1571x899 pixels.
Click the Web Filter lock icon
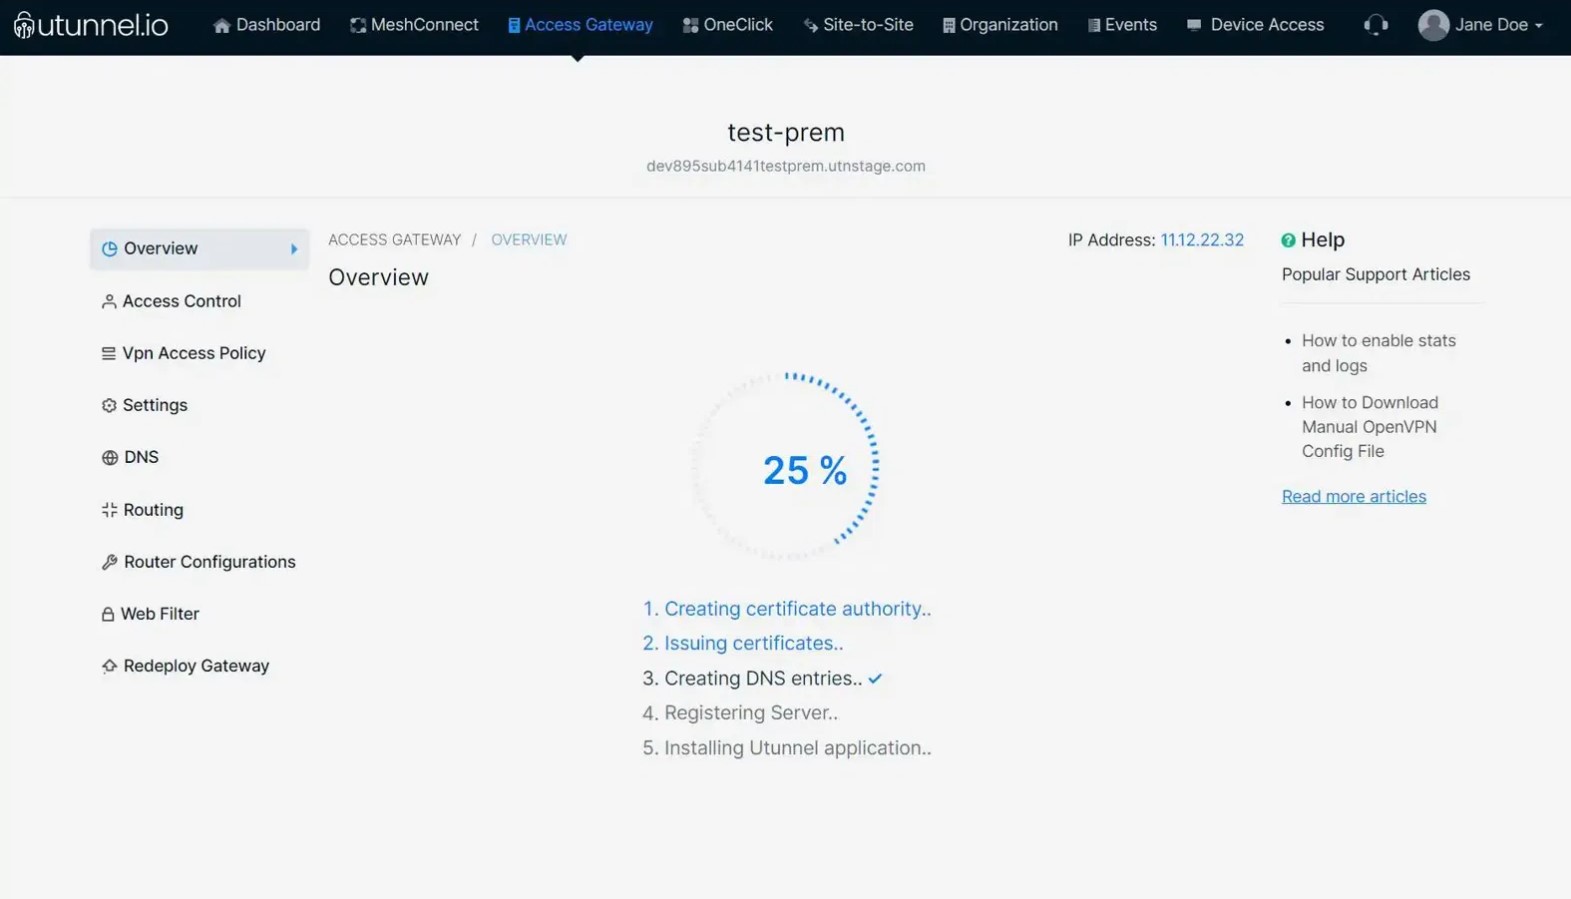[108, 614]
